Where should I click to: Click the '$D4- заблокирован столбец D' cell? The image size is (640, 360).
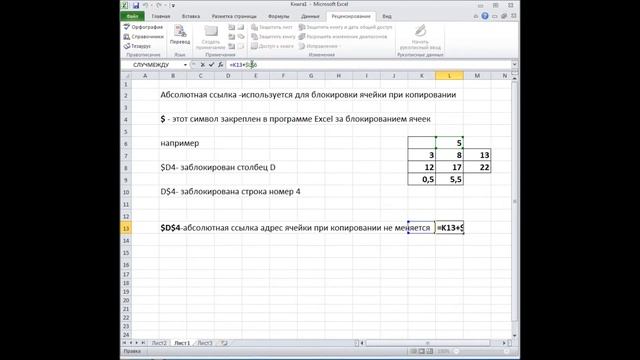[218, 167]
